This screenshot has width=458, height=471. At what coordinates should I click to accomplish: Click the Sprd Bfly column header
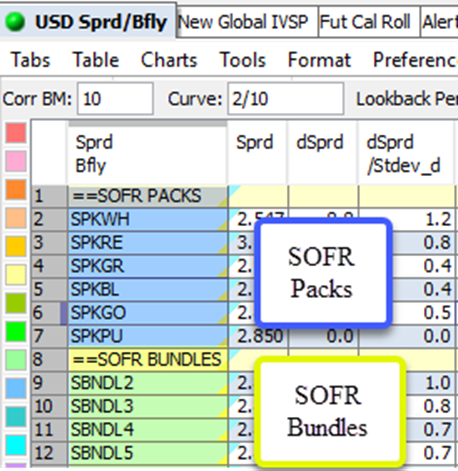[x=147, y=154]
